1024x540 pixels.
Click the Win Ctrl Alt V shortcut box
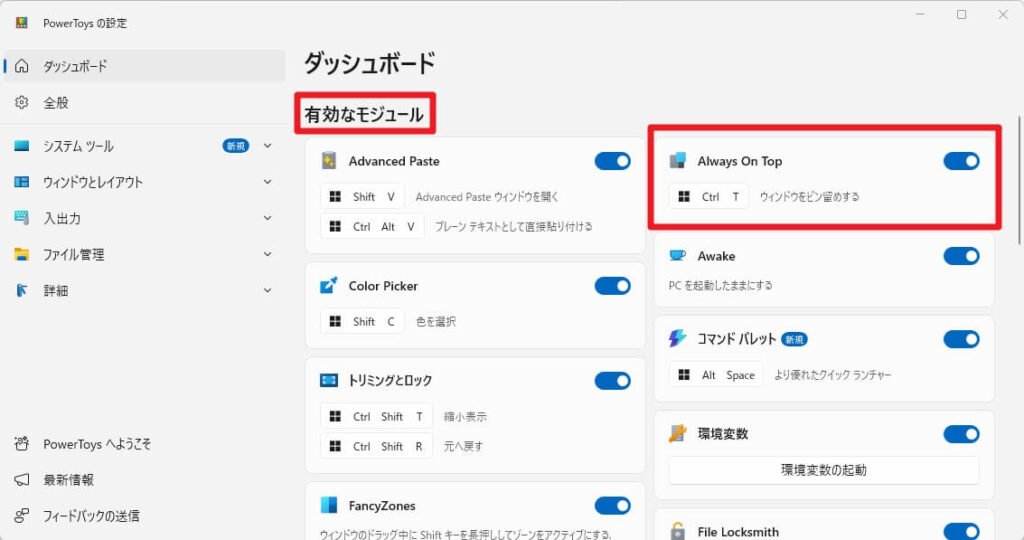click(372, 227)
